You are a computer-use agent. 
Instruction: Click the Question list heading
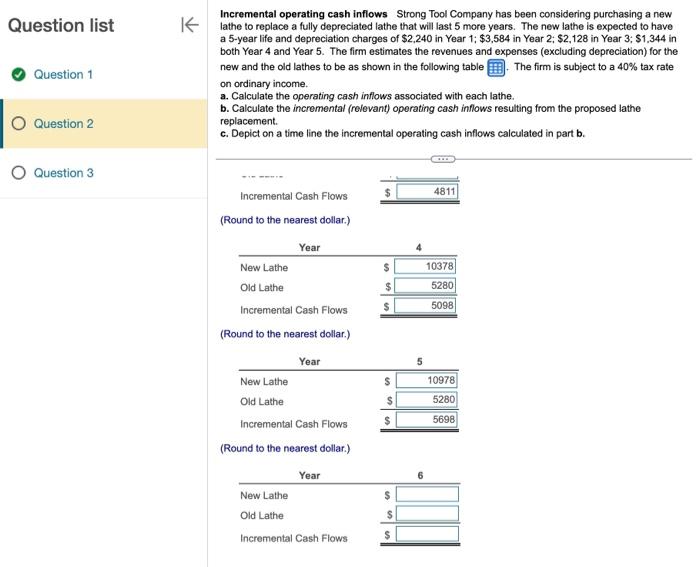tap(61, 25)
